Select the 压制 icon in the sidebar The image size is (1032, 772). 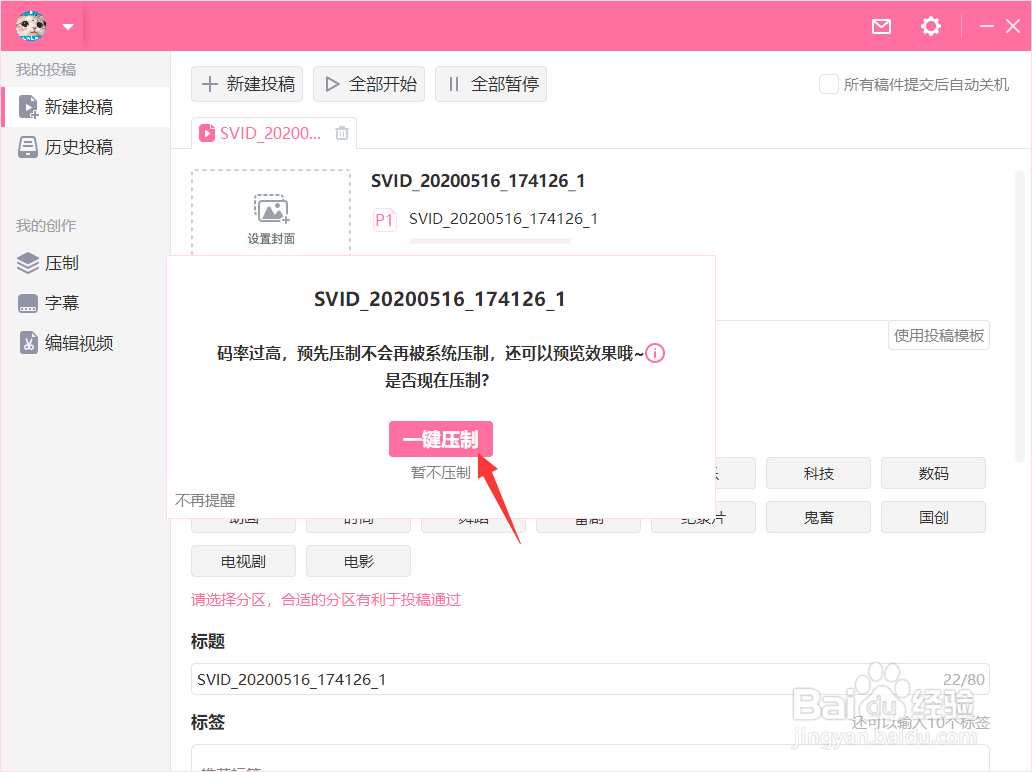29,263
